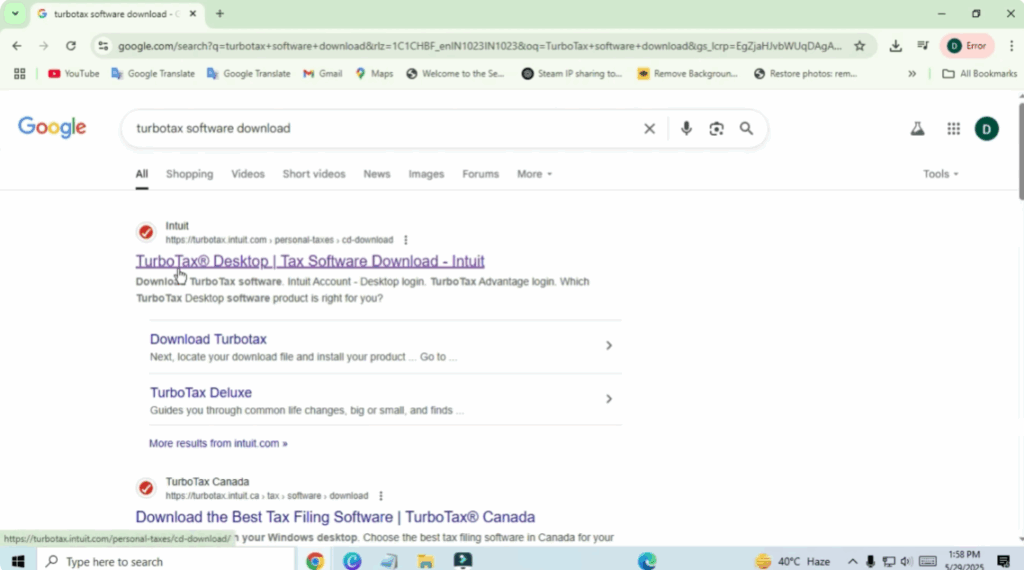This screenshot has height=570, width=1024.
Task: Switch to the Forums tab
Action: point(480,174)
